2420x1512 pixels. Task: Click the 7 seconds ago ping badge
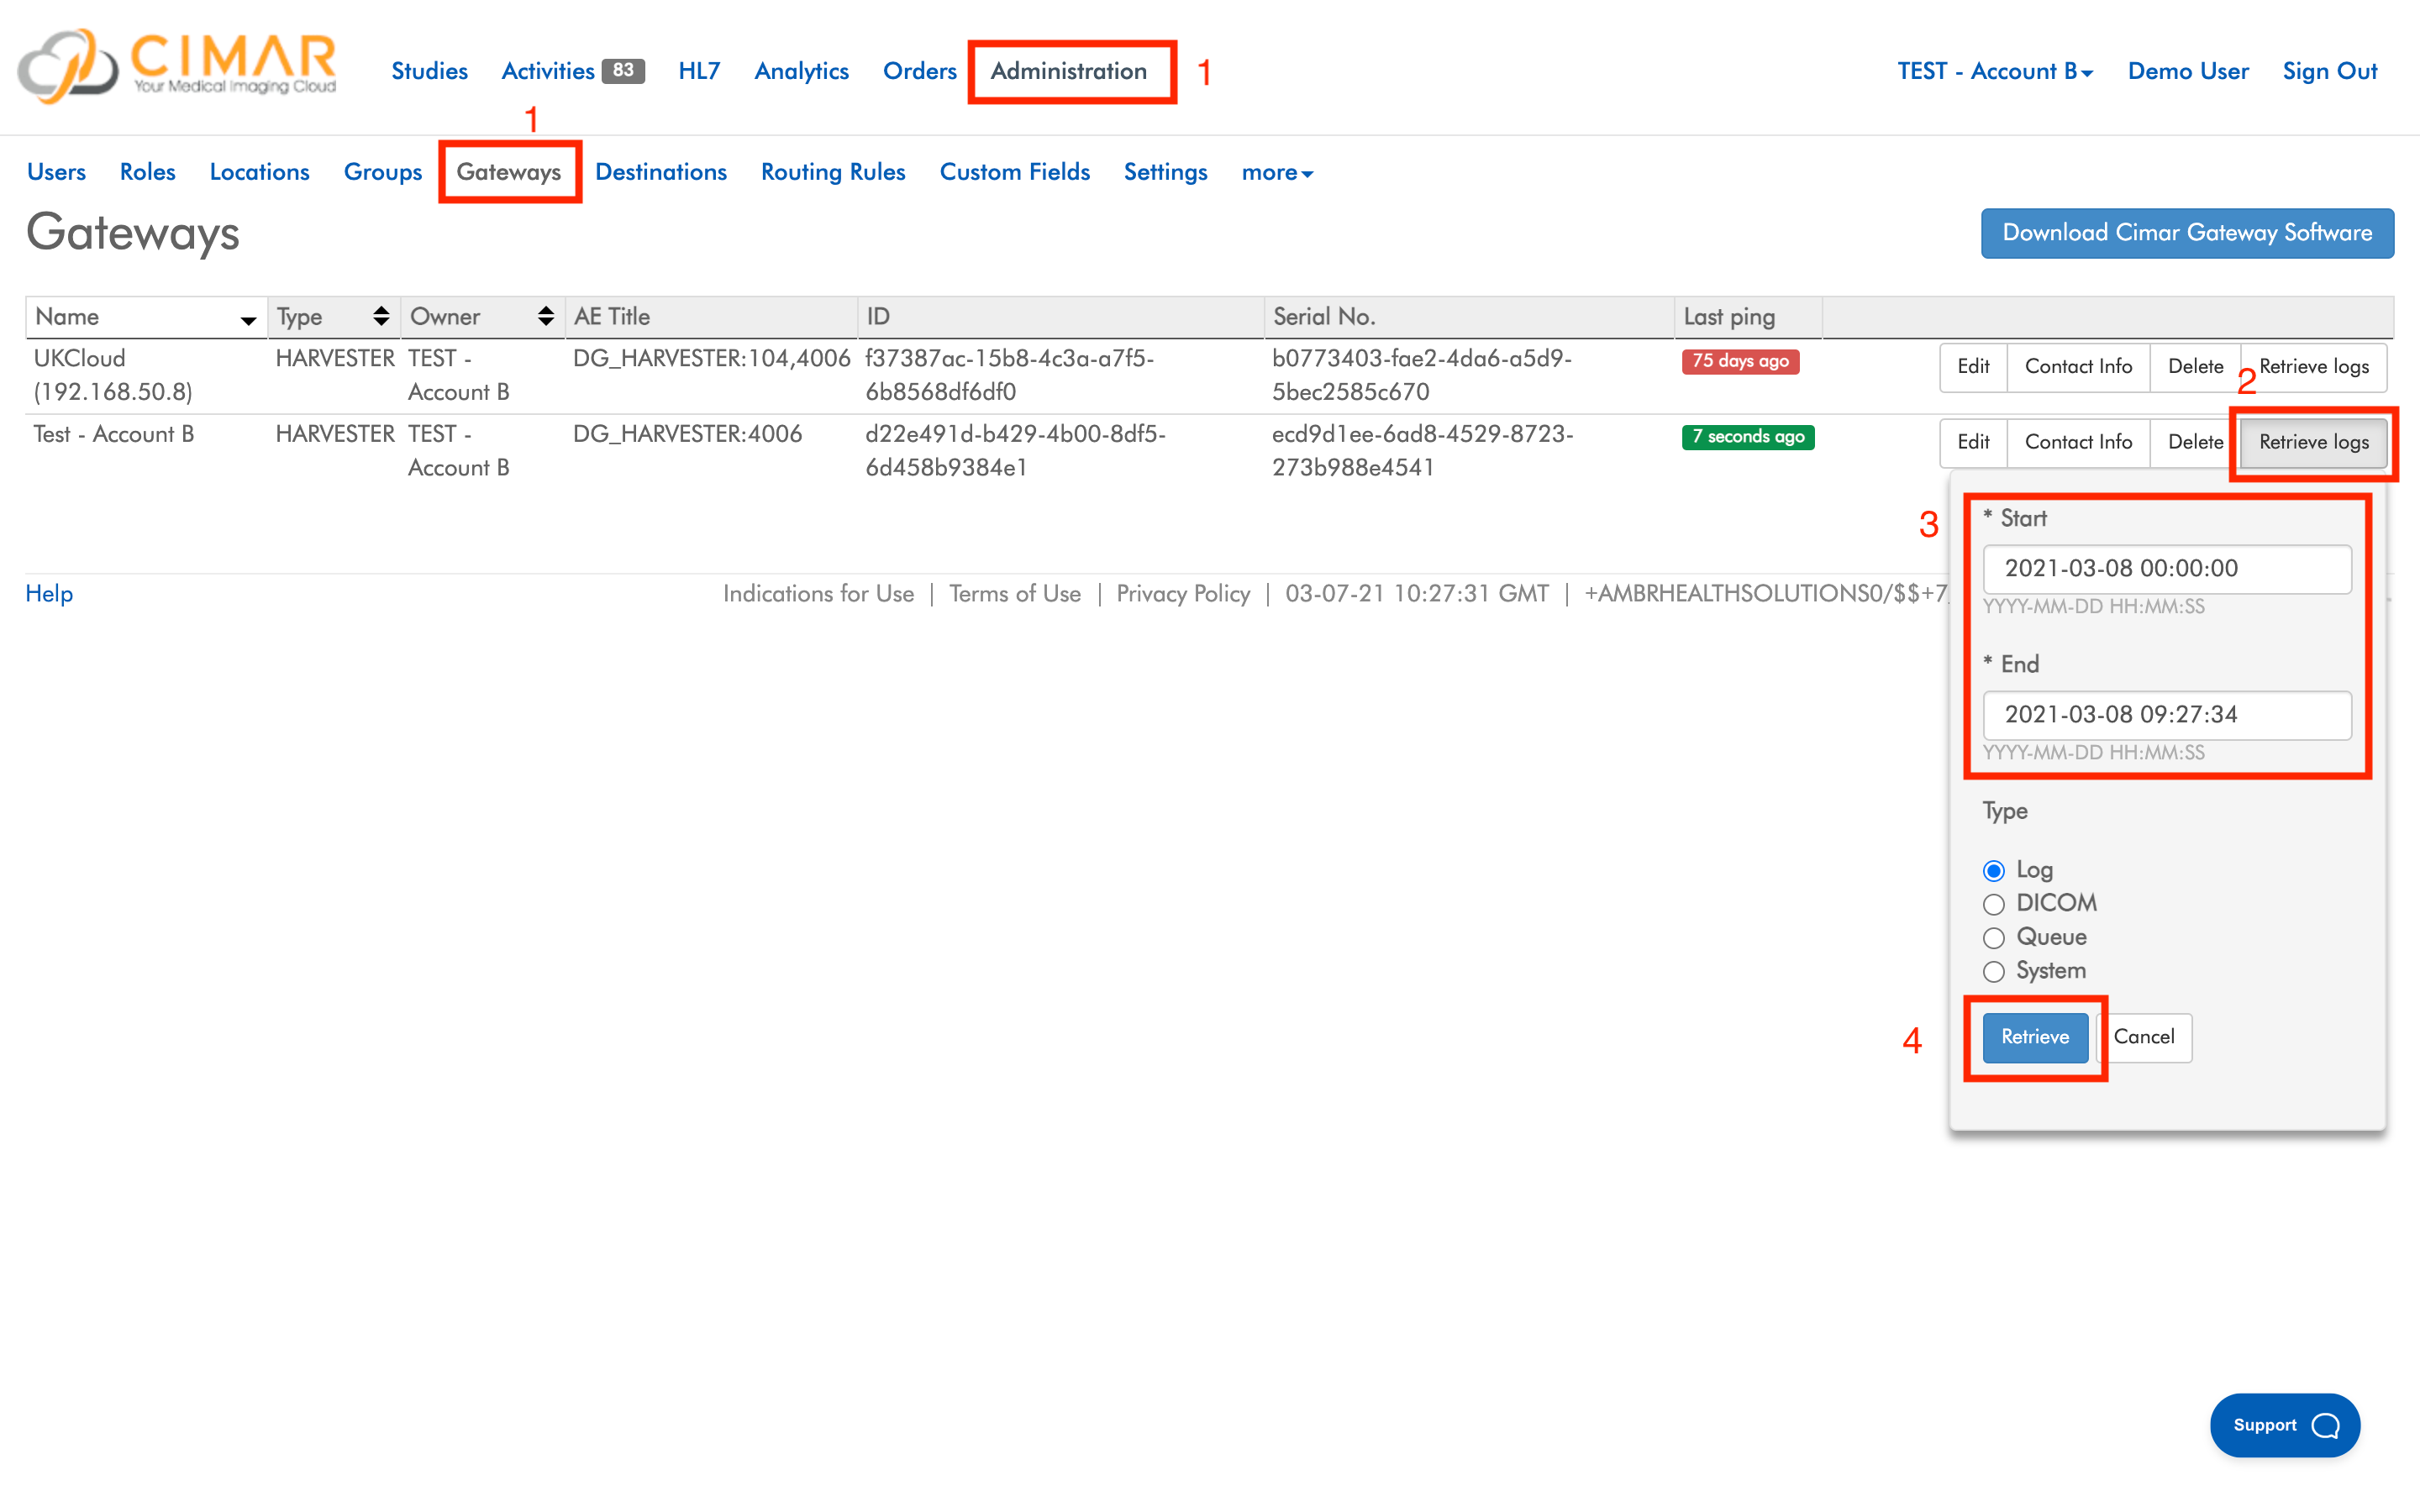pyautogui.click(x=1747, y=437)
